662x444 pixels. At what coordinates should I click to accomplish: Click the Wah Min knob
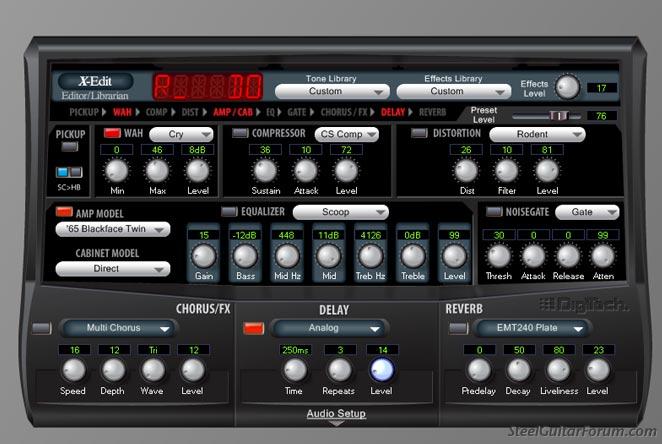(116, 171)
